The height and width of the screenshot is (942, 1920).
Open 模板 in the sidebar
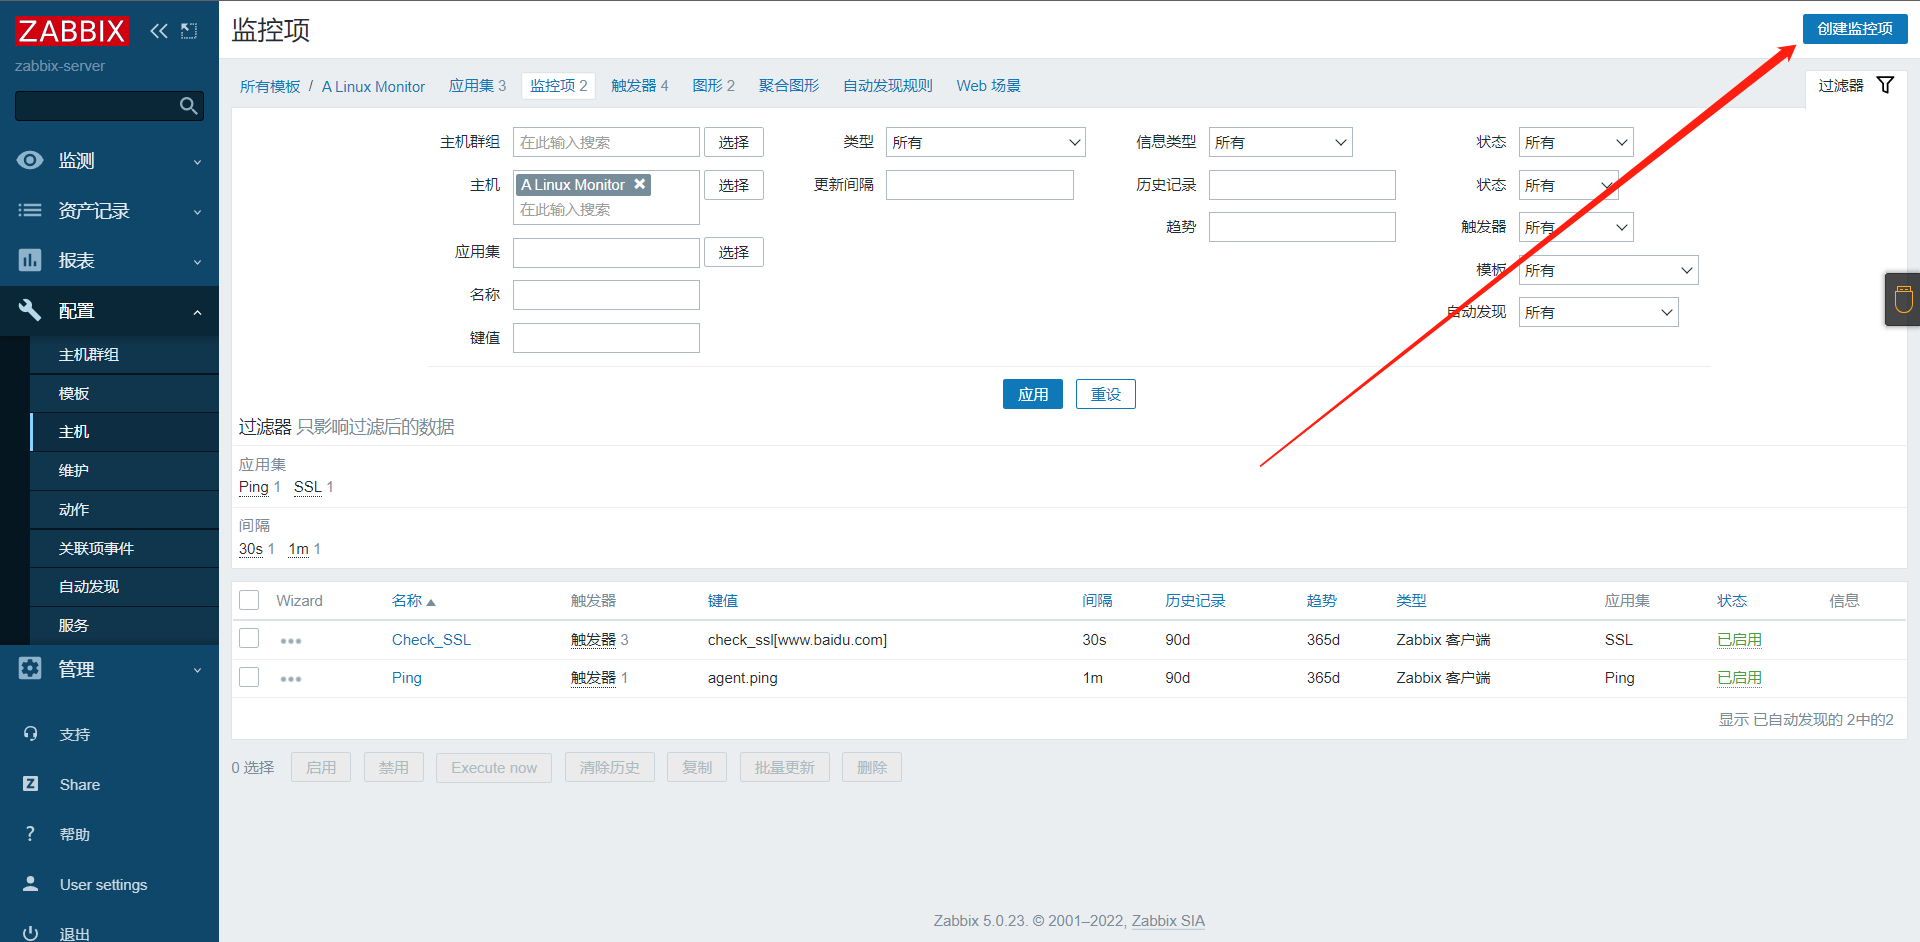coord(124,394)
